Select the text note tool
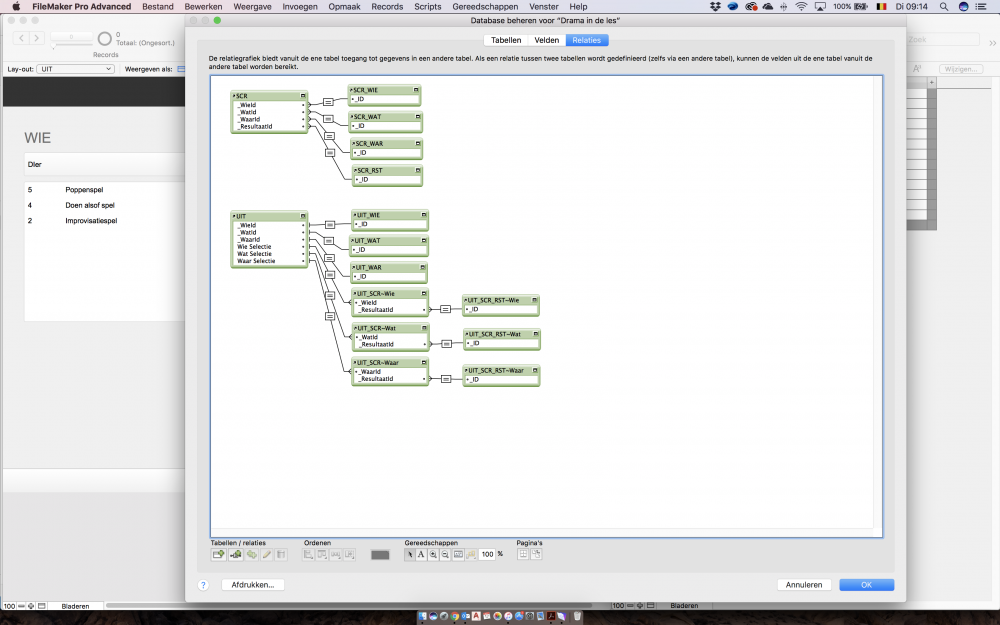This screenshot has width=1000, height=625. coord(421,554)
